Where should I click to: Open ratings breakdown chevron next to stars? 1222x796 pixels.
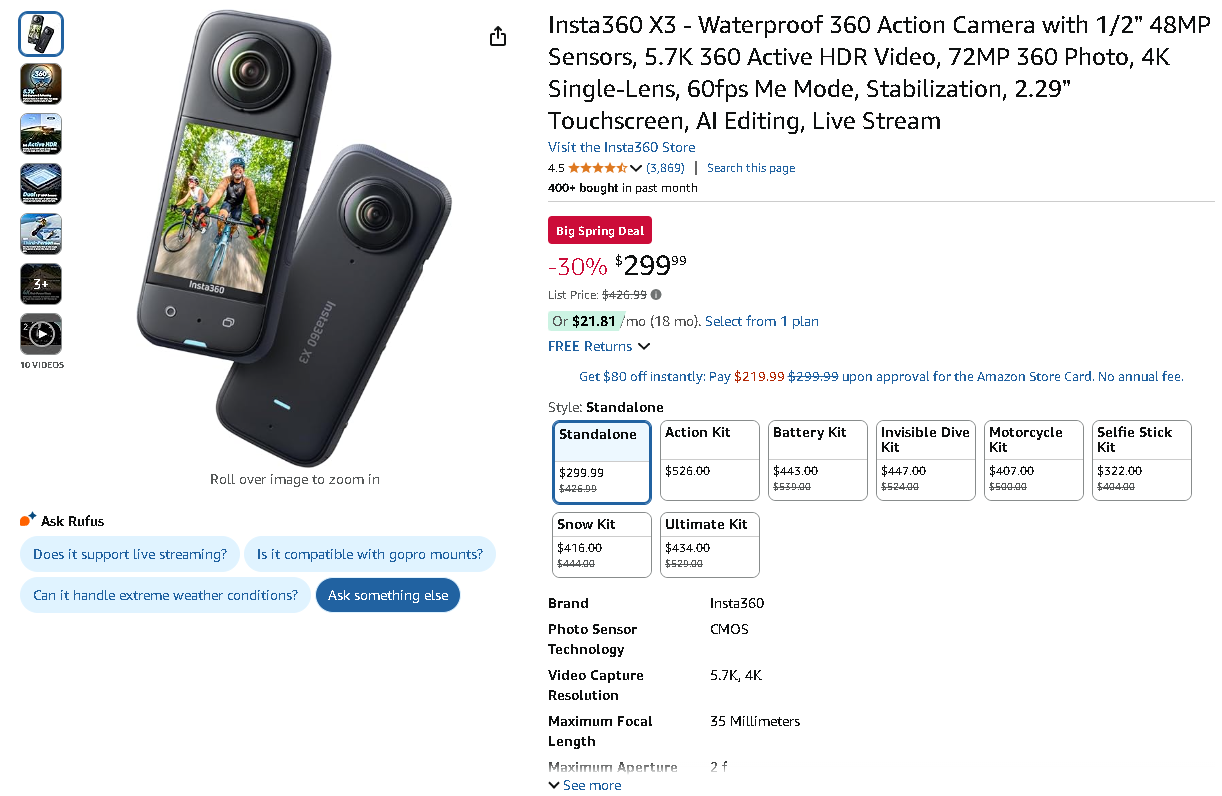(x=636, y=168)
